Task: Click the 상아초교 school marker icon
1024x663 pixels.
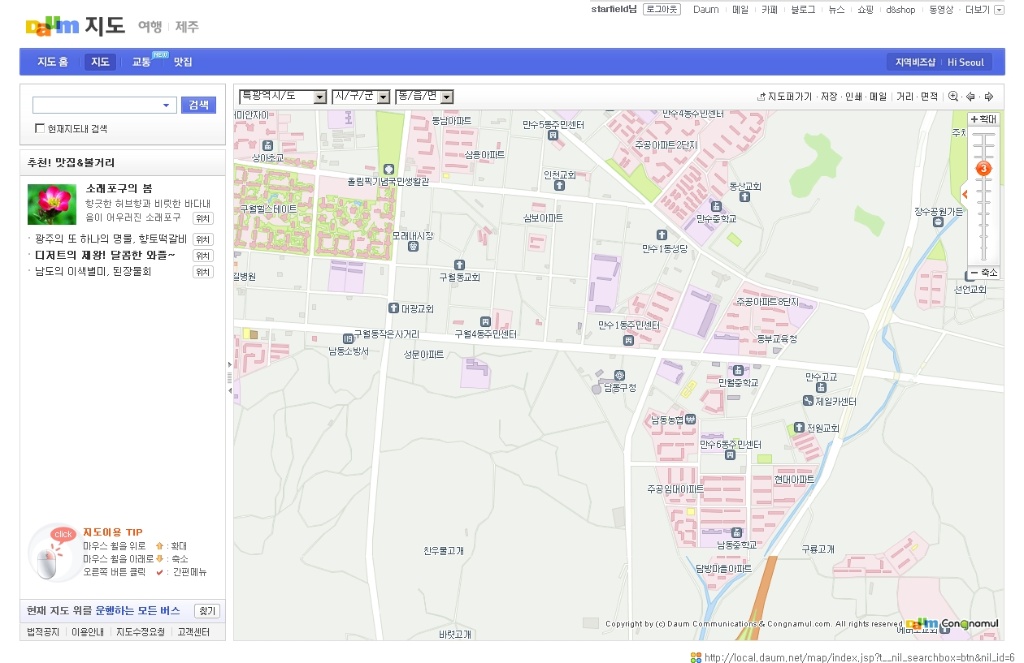Action: [x=267, y=146]
